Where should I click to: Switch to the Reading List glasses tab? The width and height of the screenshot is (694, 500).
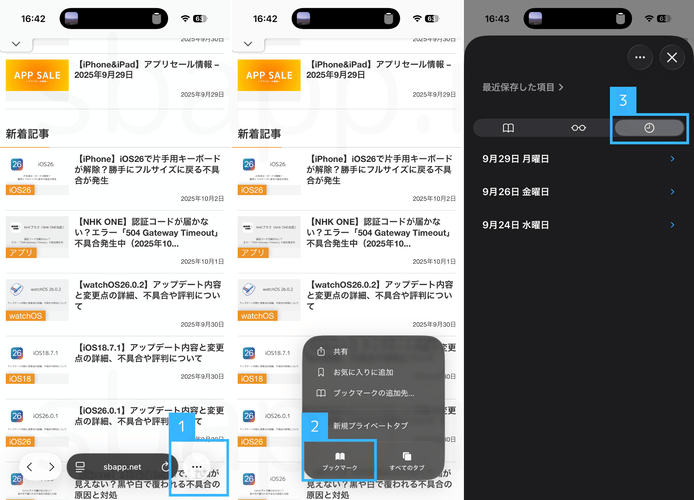point(579,128)
